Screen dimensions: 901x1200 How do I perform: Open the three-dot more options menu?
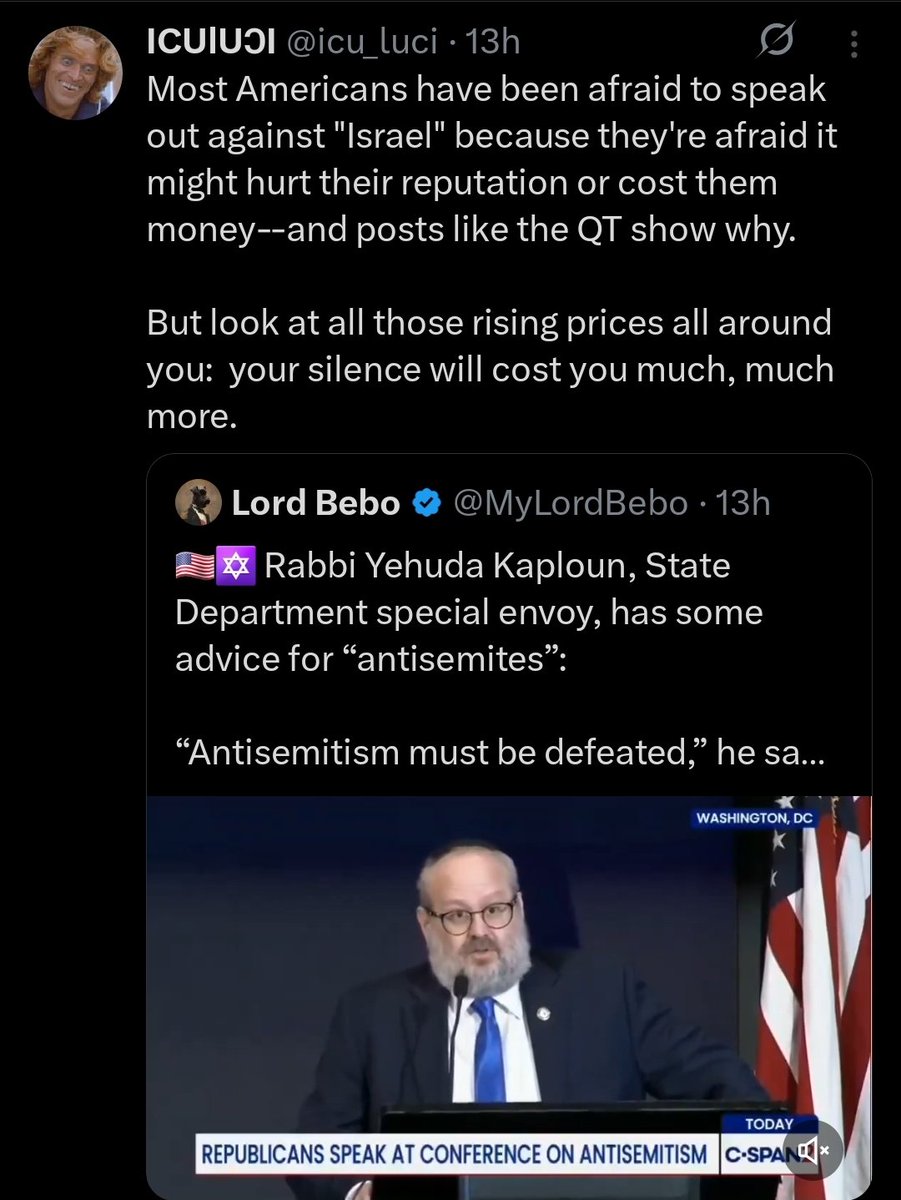coord(853,43)
